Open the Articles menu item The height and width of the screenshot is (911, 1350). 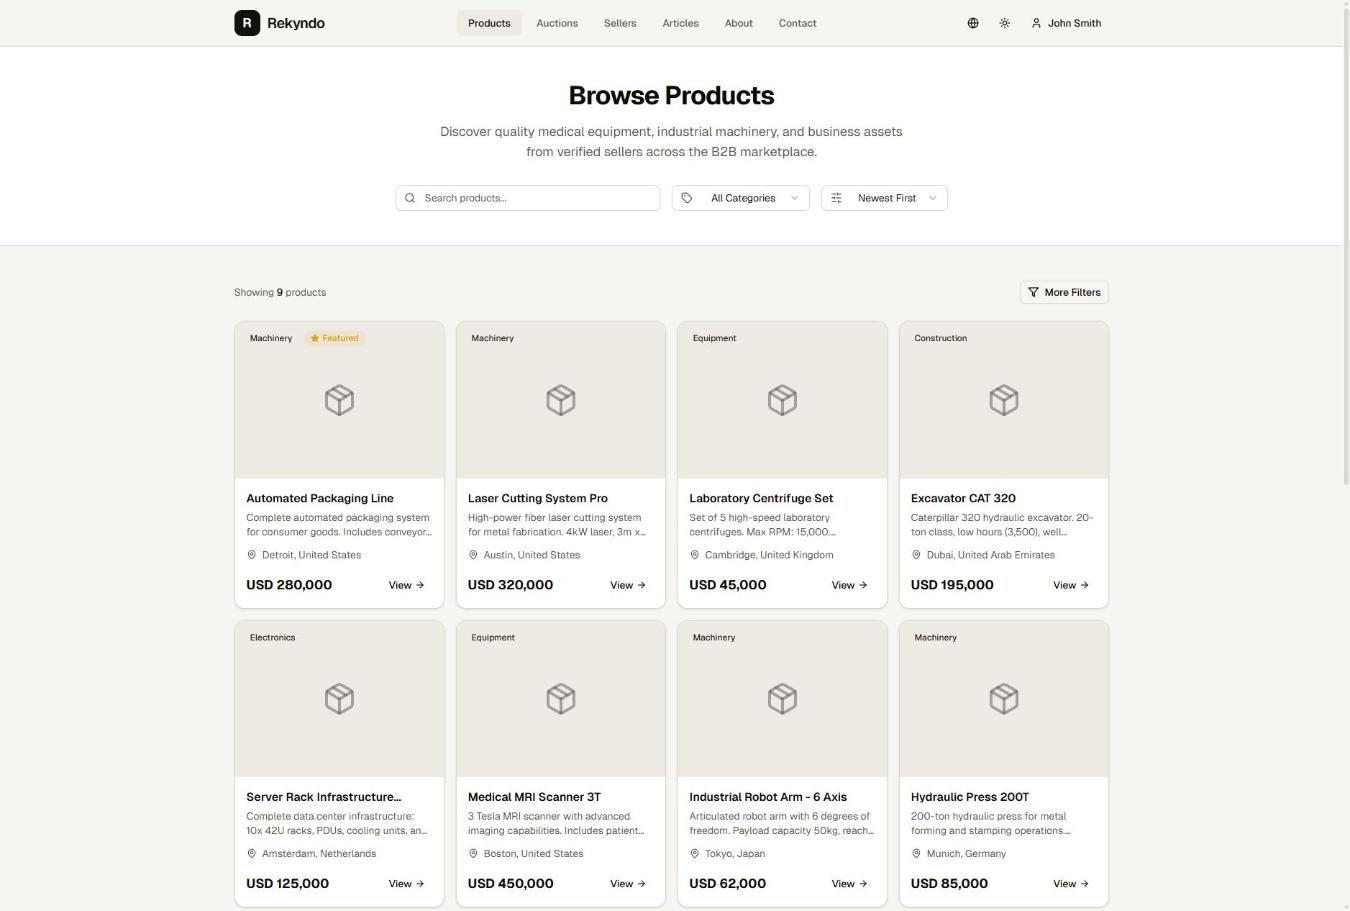[680, 22]
